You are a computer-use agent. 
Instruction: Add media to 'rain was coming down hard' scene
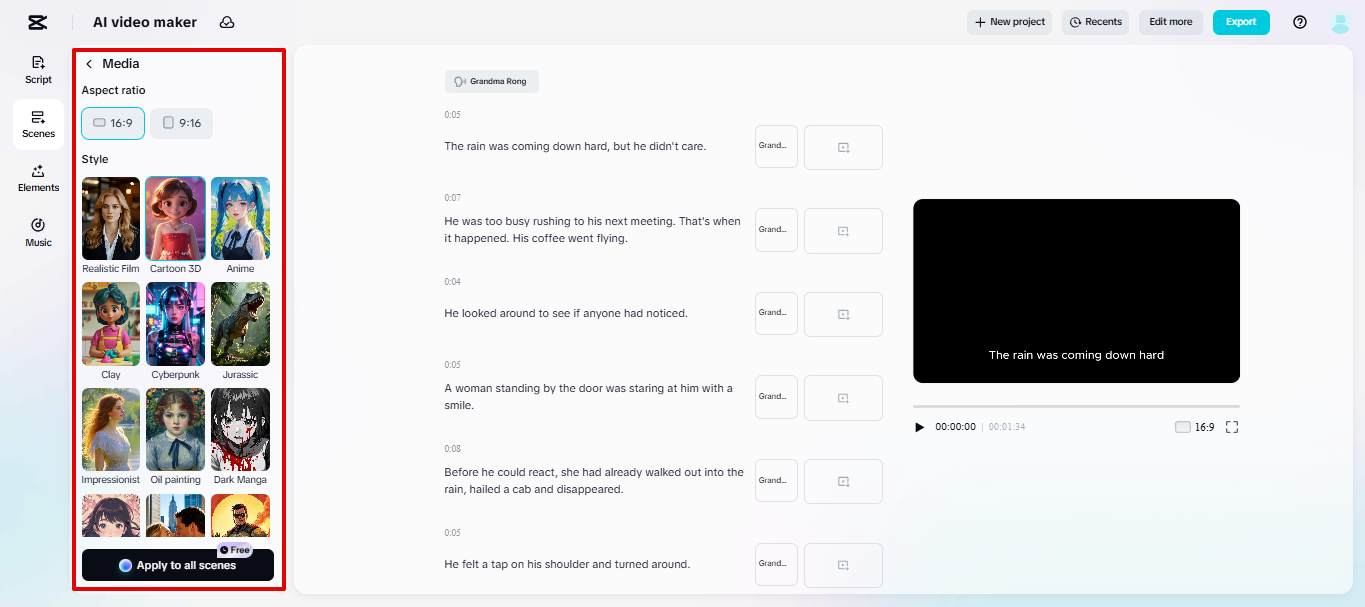pyautogui.click(x=843, y=147)
